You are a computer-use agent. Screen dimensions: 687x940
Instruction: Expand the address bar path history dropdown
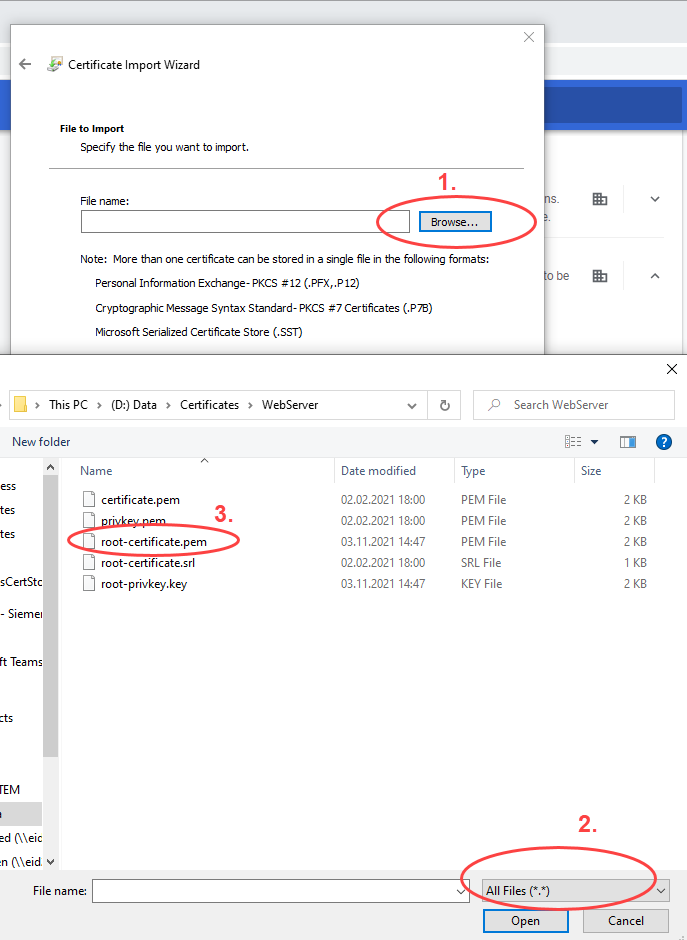click(412, 405)
